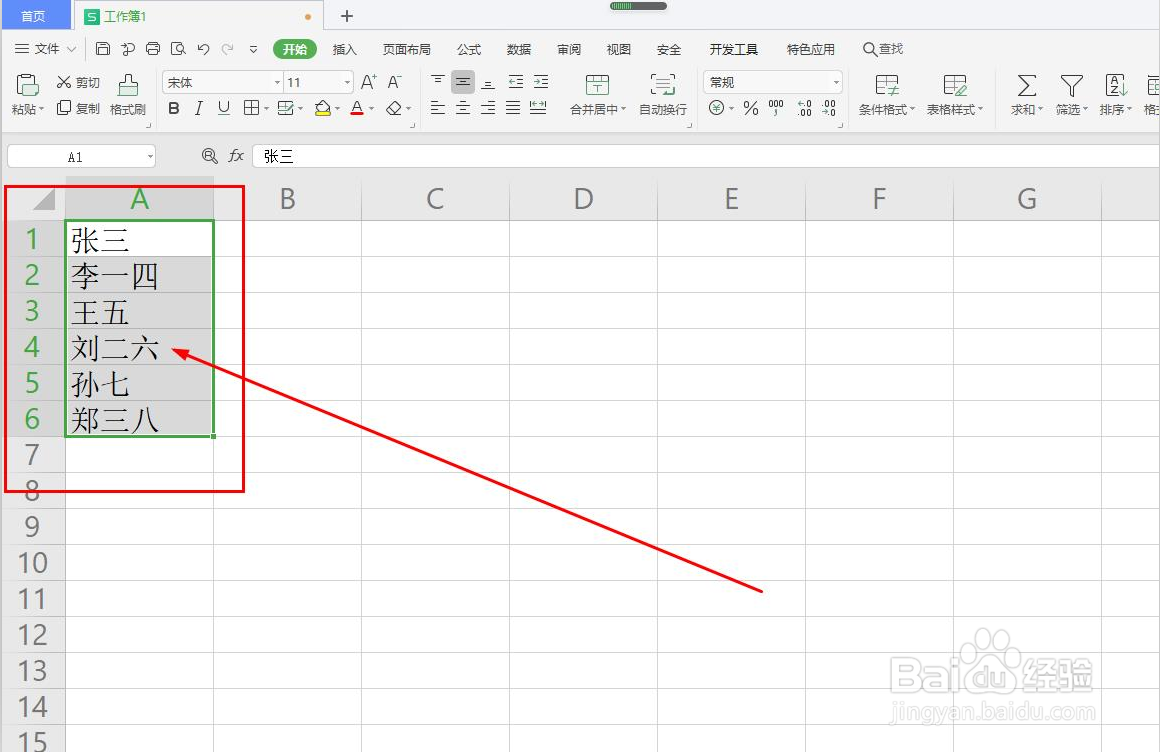Viewport: 1160px width, 752px height.
Task: Toggle horizontal center alignment
Action: point(463,108)
